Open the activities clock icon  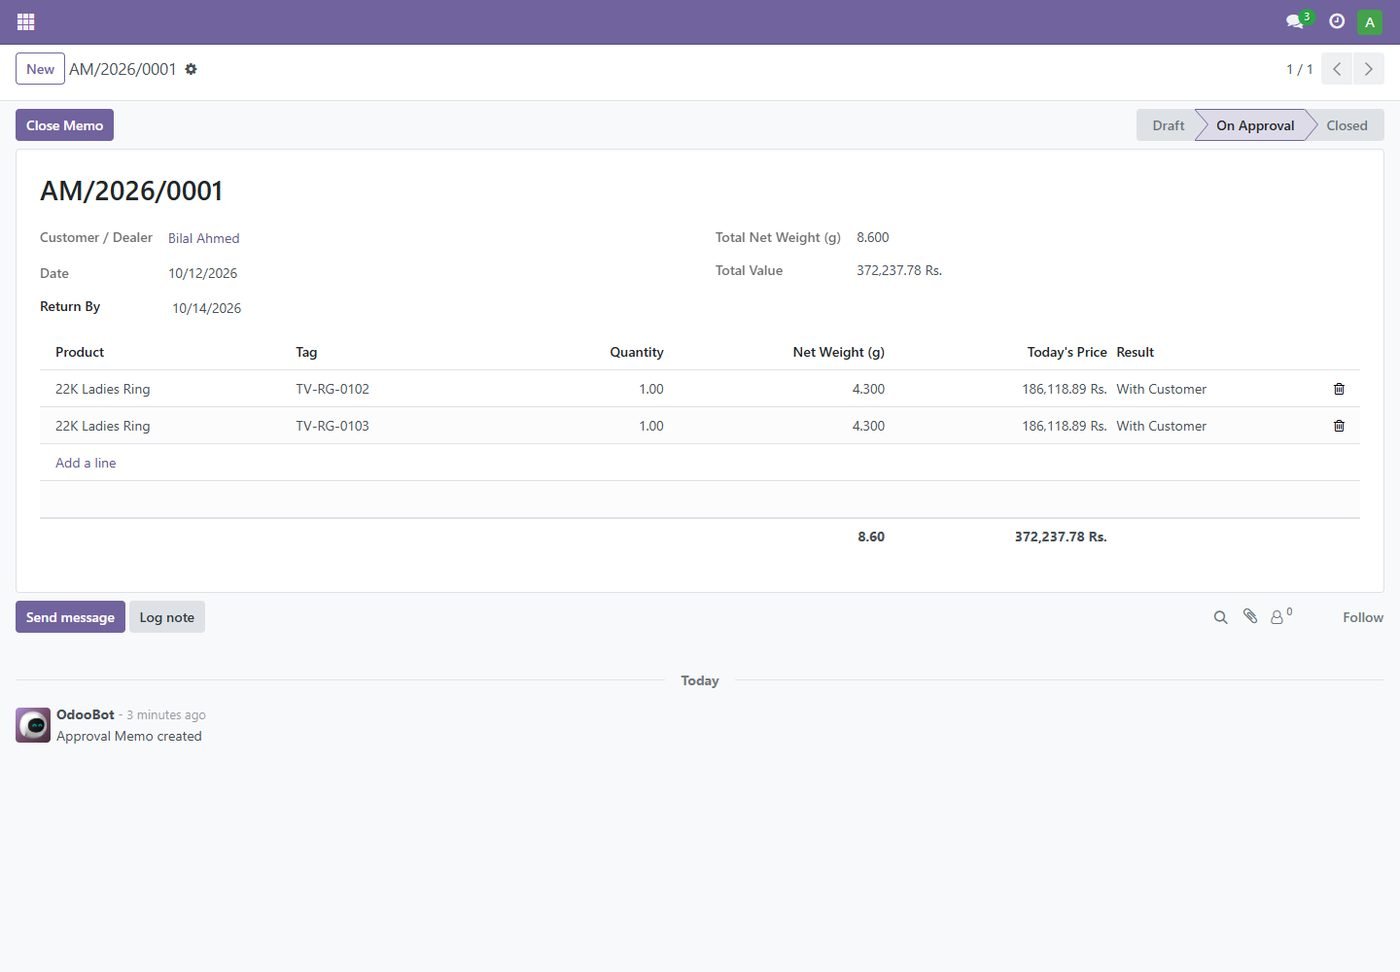click(x=1336, y=21)
